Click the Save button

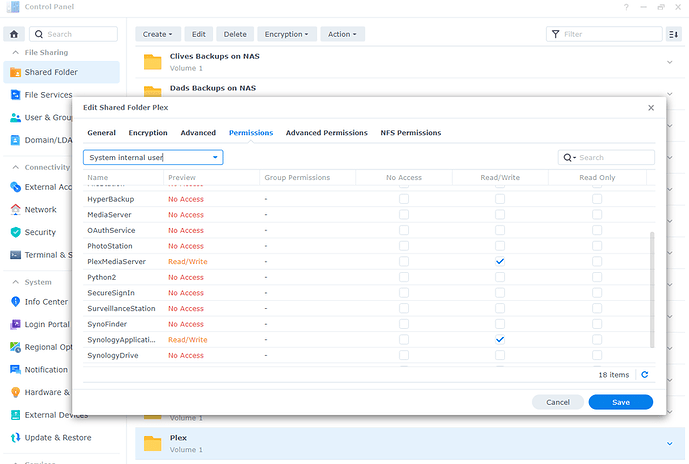click(620, 402)
